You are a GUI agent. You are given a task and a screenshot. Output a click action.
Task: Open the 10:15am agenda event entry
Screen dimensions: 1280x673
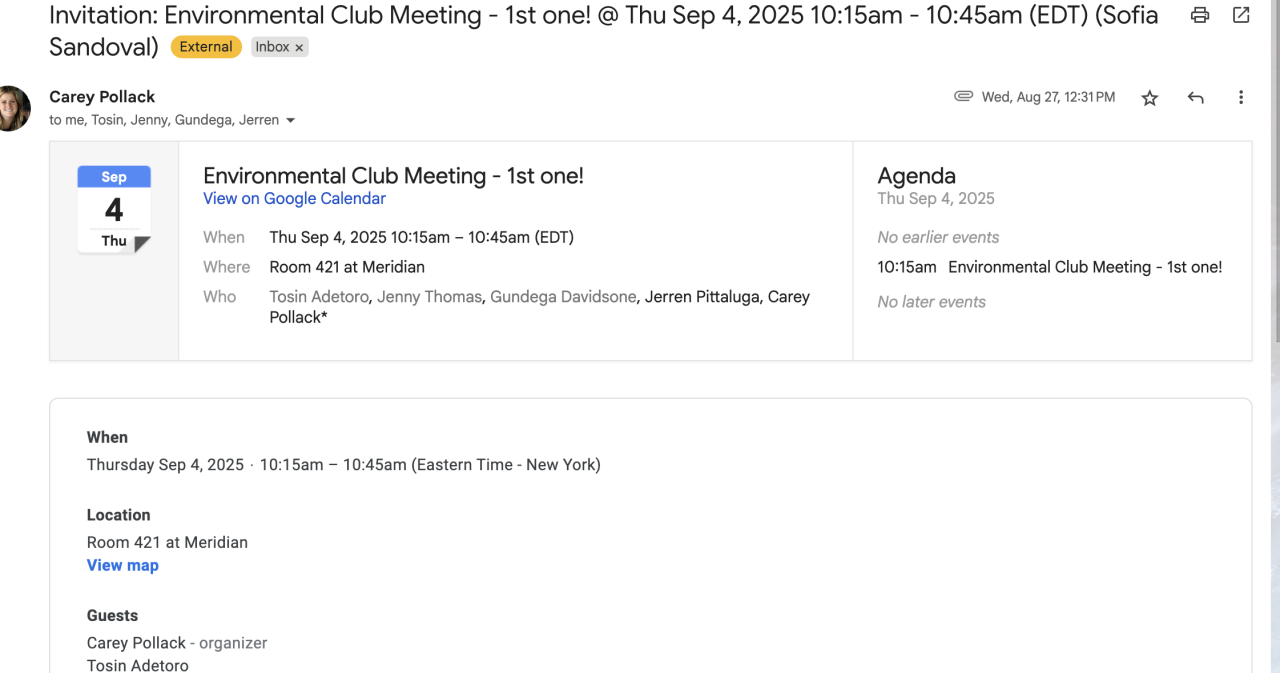[1050, 267]
